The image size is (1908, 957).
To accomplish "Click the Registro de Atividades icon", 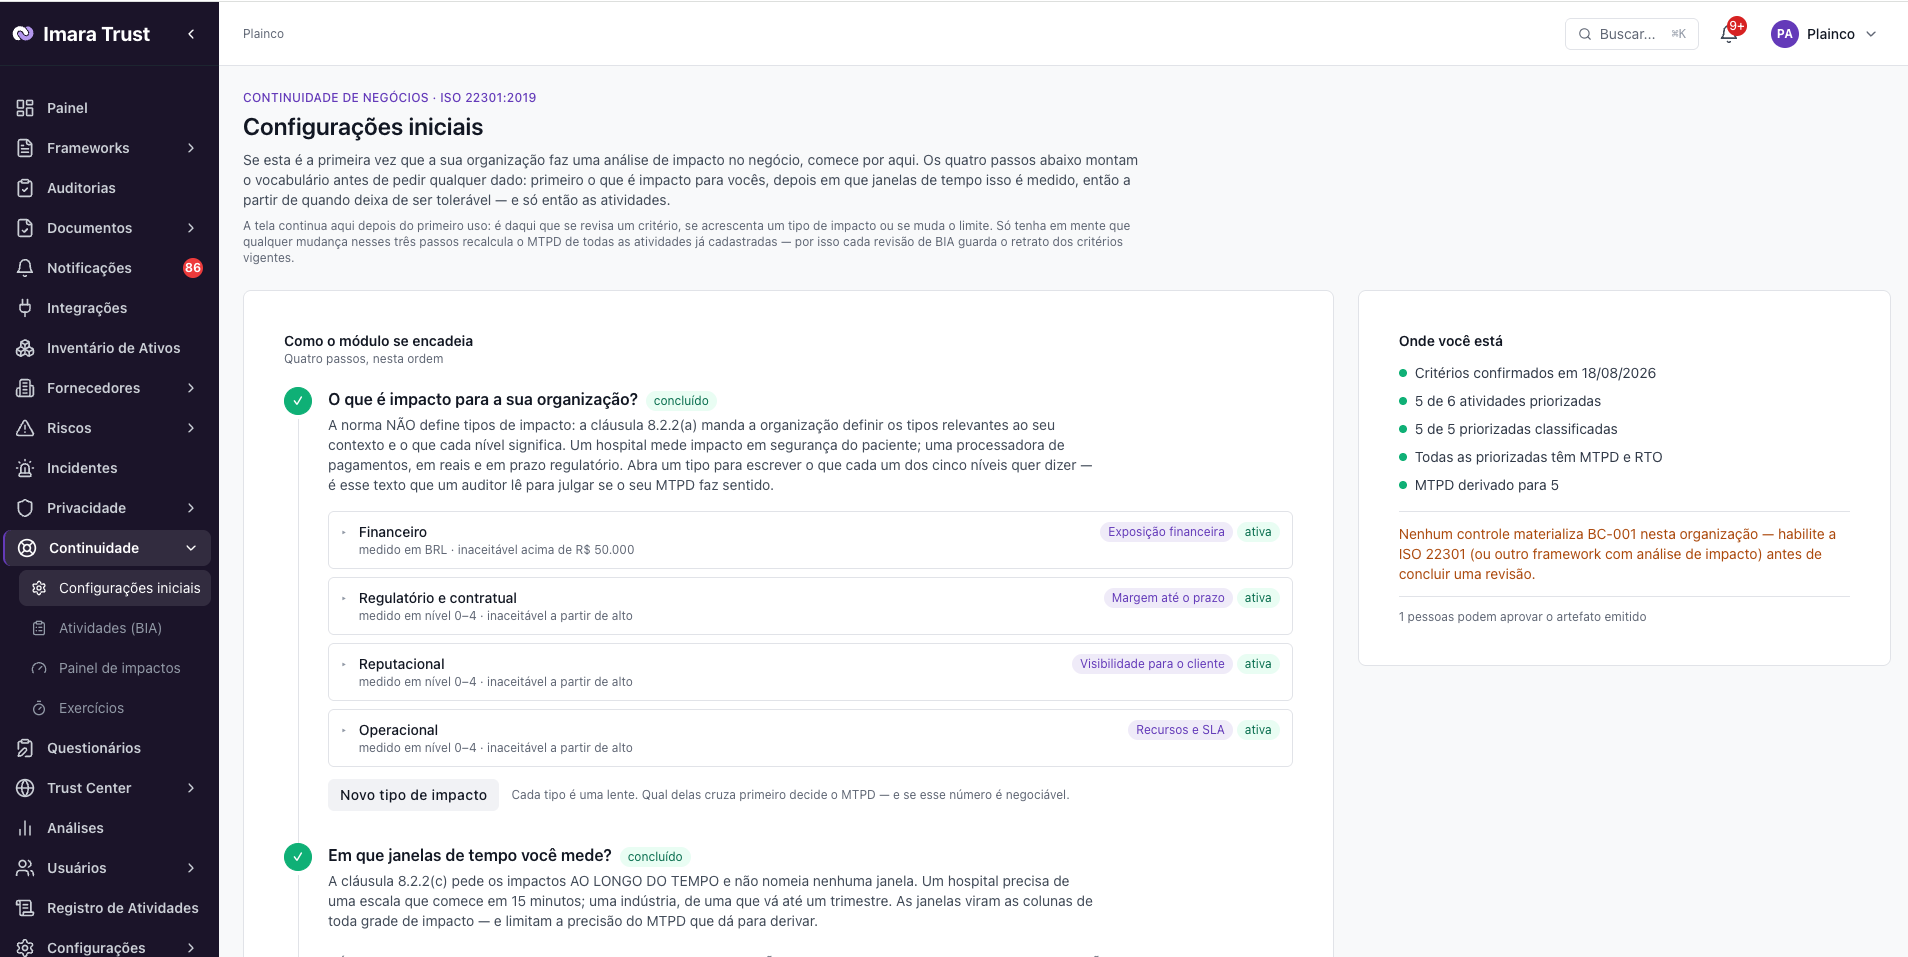I will tap(25, 908).
